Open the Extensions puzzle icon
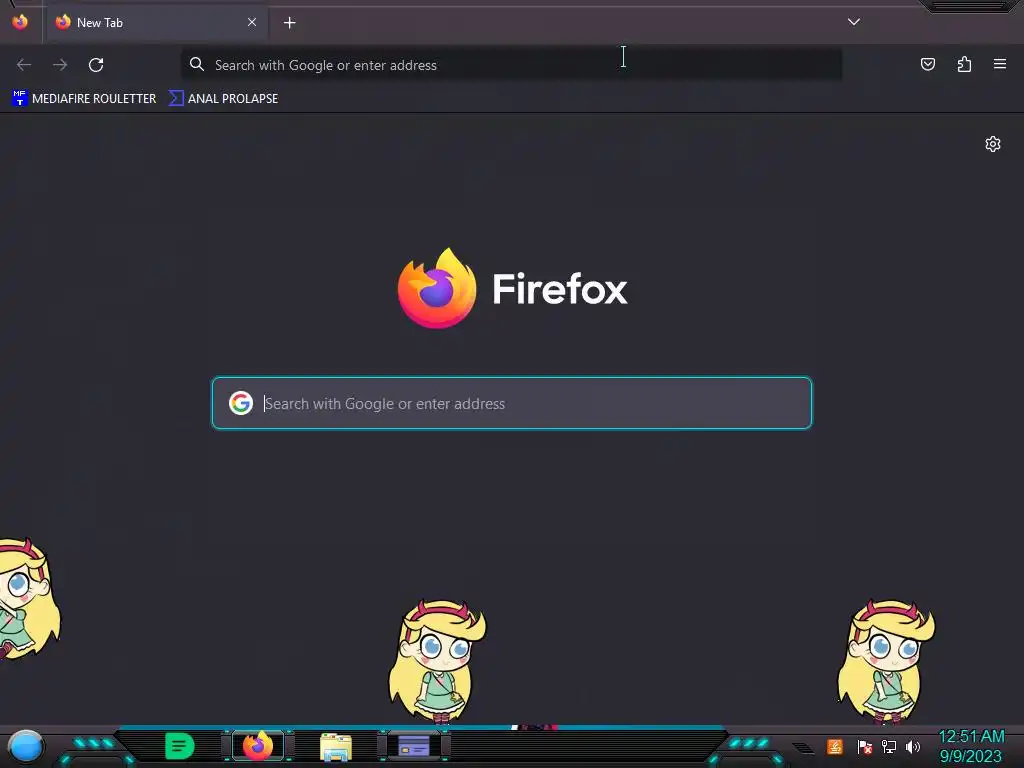 tap(964, 64)
